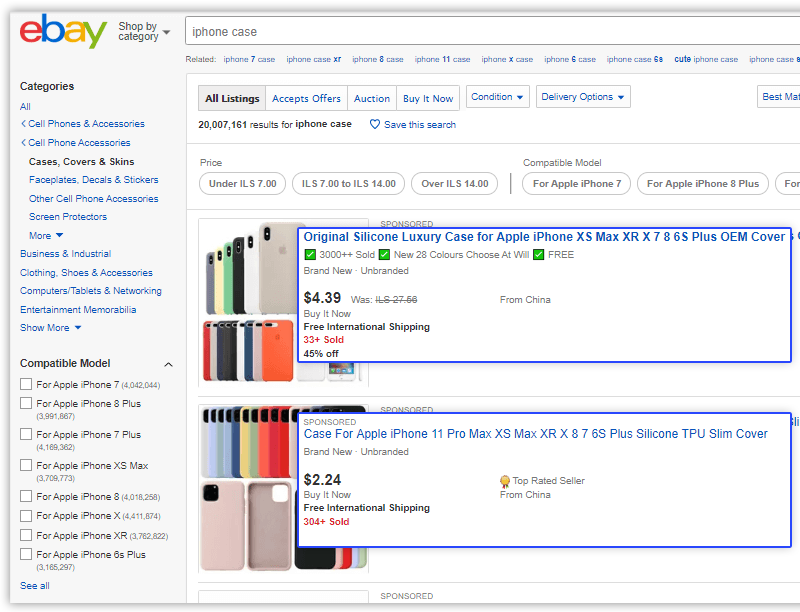800x612 pixels.
Task: Switch to the Buy It Now tab
Action: [428, 98]
